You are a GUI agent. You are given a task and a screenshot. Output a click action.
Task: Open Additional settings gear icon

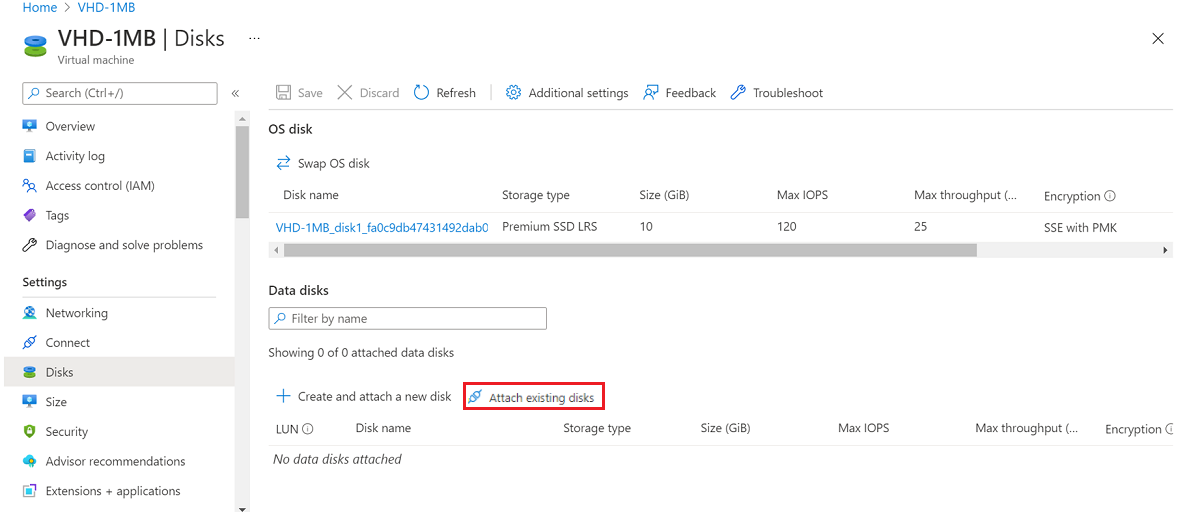pos(514,93)
